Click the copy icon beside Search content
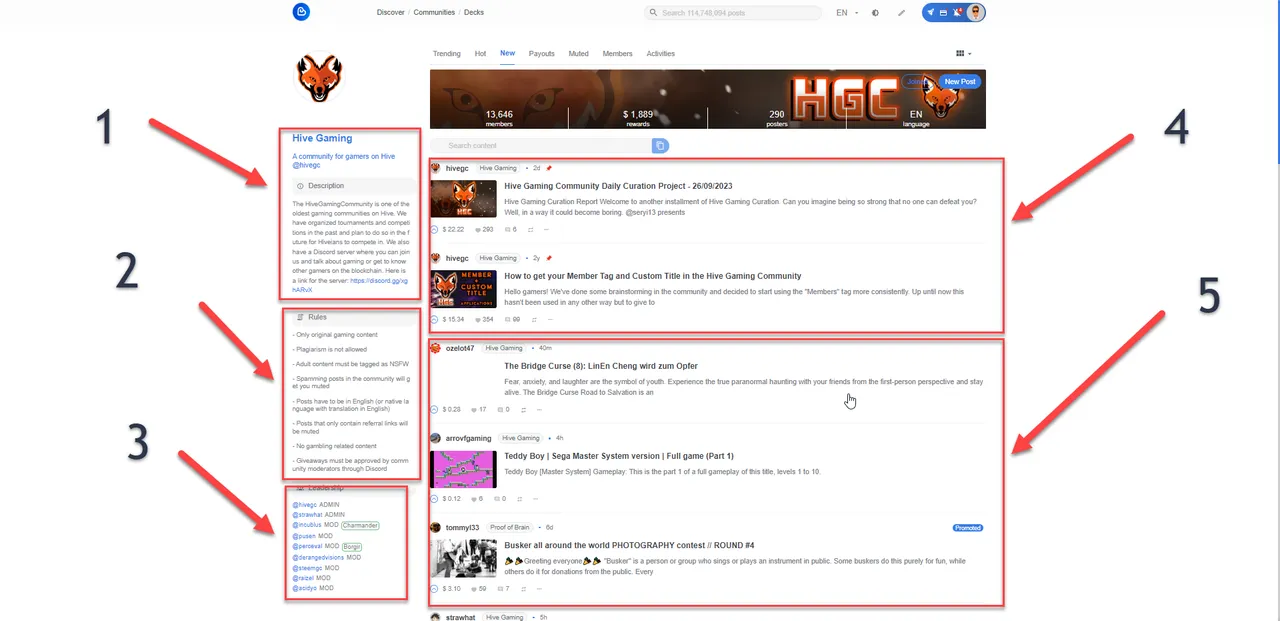This screenshot has height=621, width=1280. click(x=660, y=146)
